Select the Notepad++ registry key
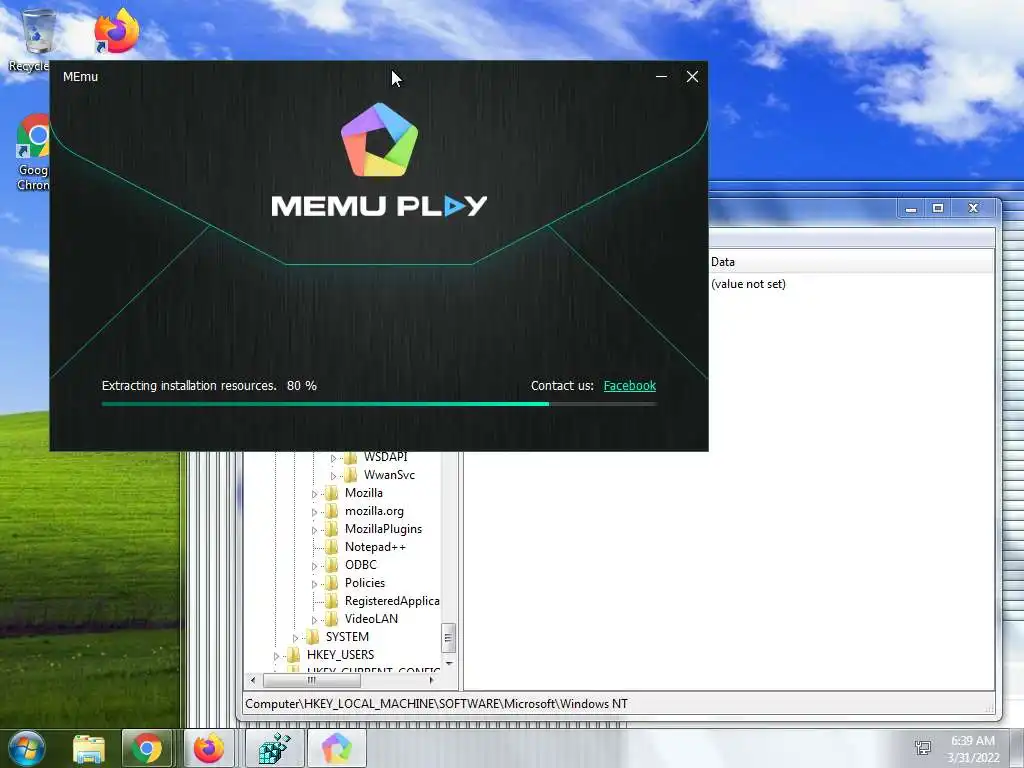Viewport: 1024px width, 768px height. [376, 547]
